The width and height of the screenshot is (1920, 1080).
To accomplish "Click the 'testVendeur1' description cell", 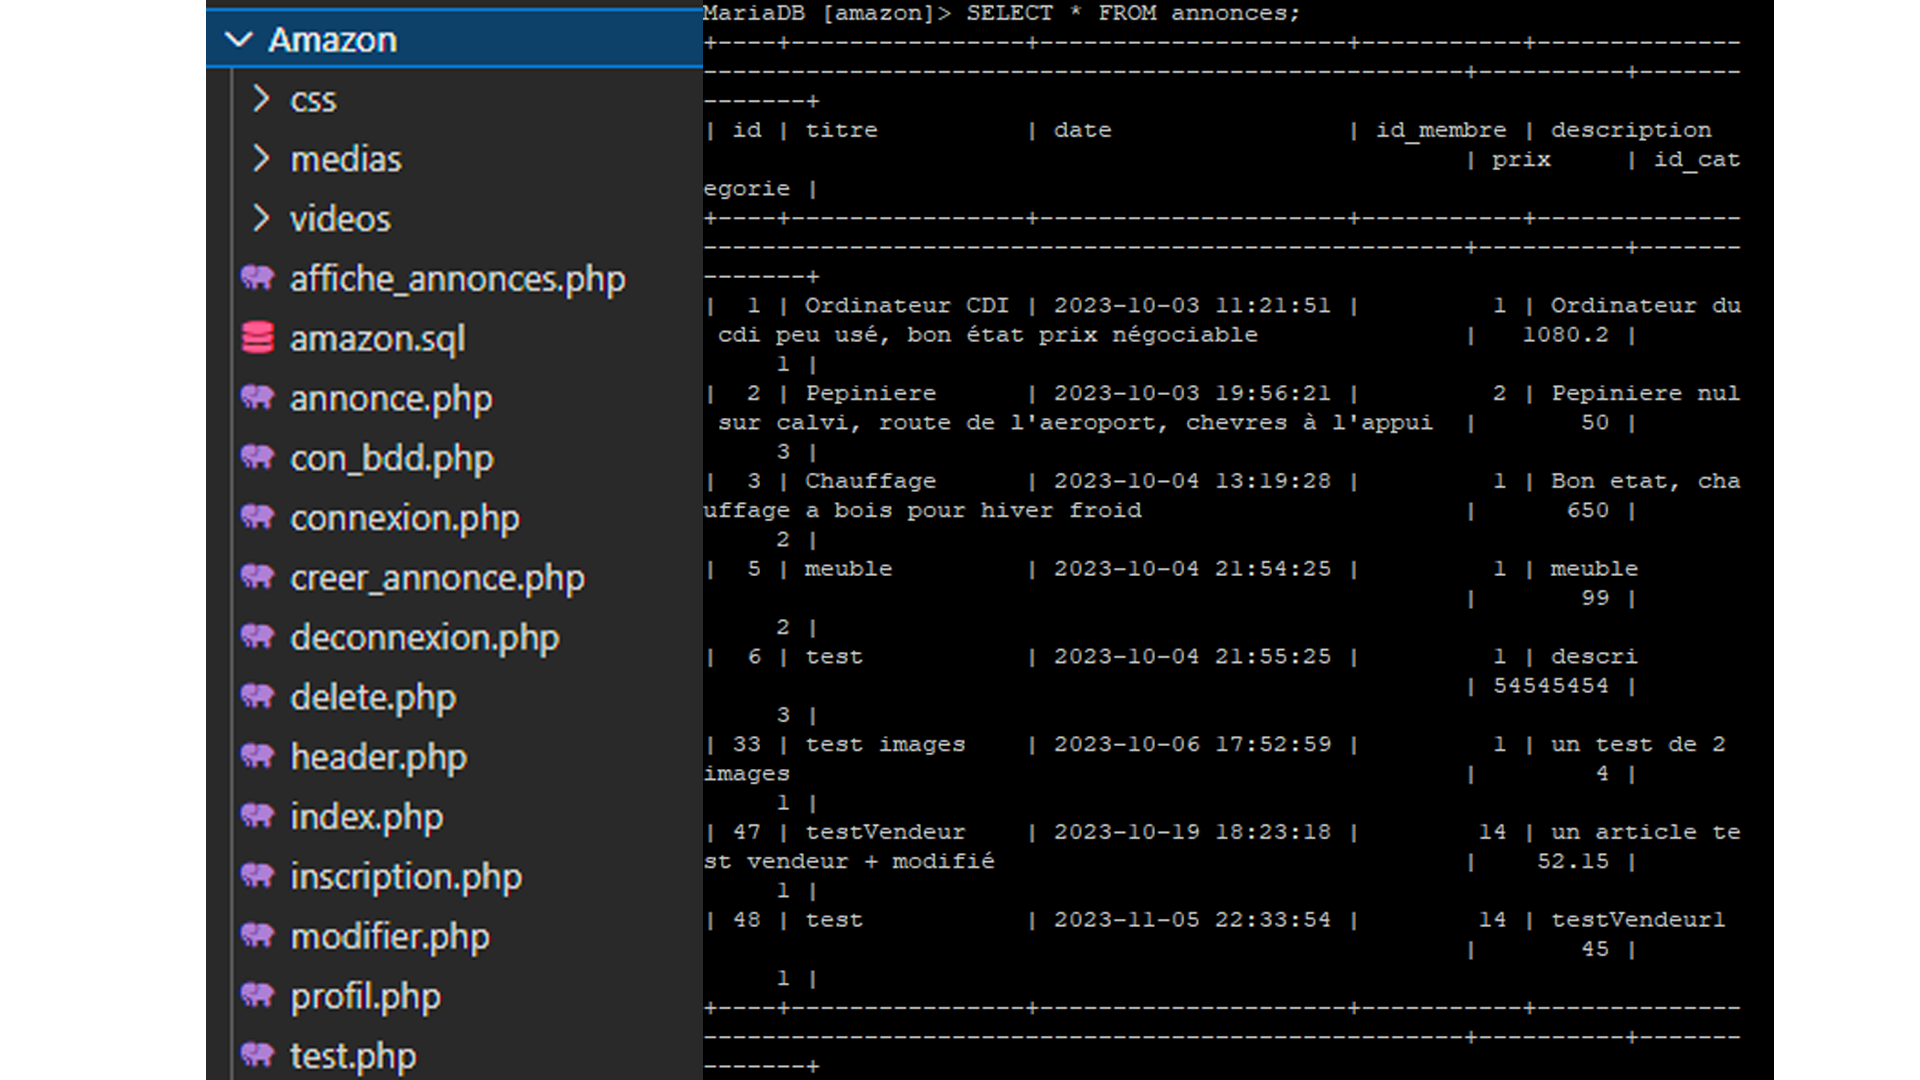I will click(1638, 920).
